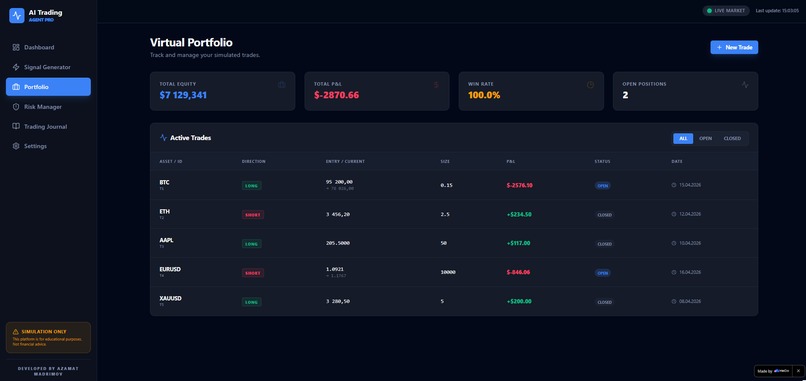Filter trades by OPEN
This screenshot has width=806, height=381.
705,138
